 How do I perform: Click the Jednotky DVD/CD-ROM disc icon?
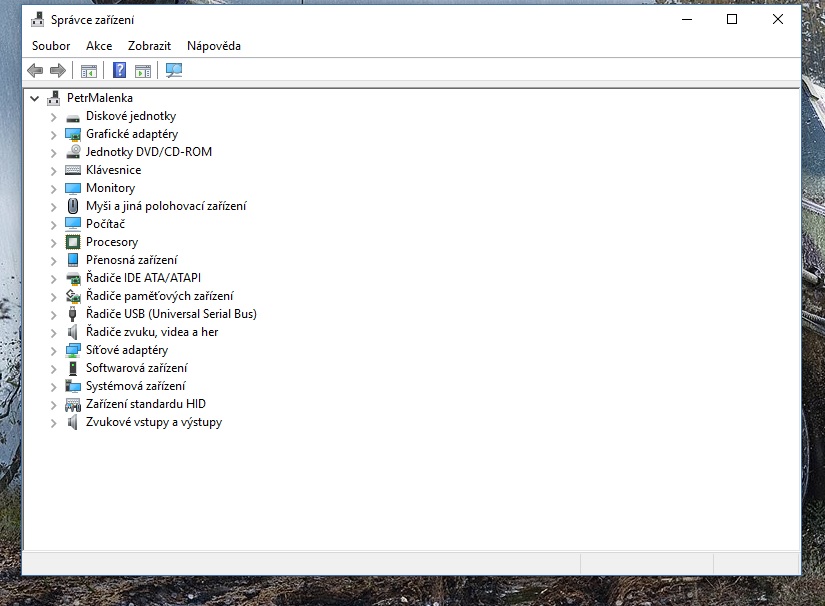(x=73, y=152)
